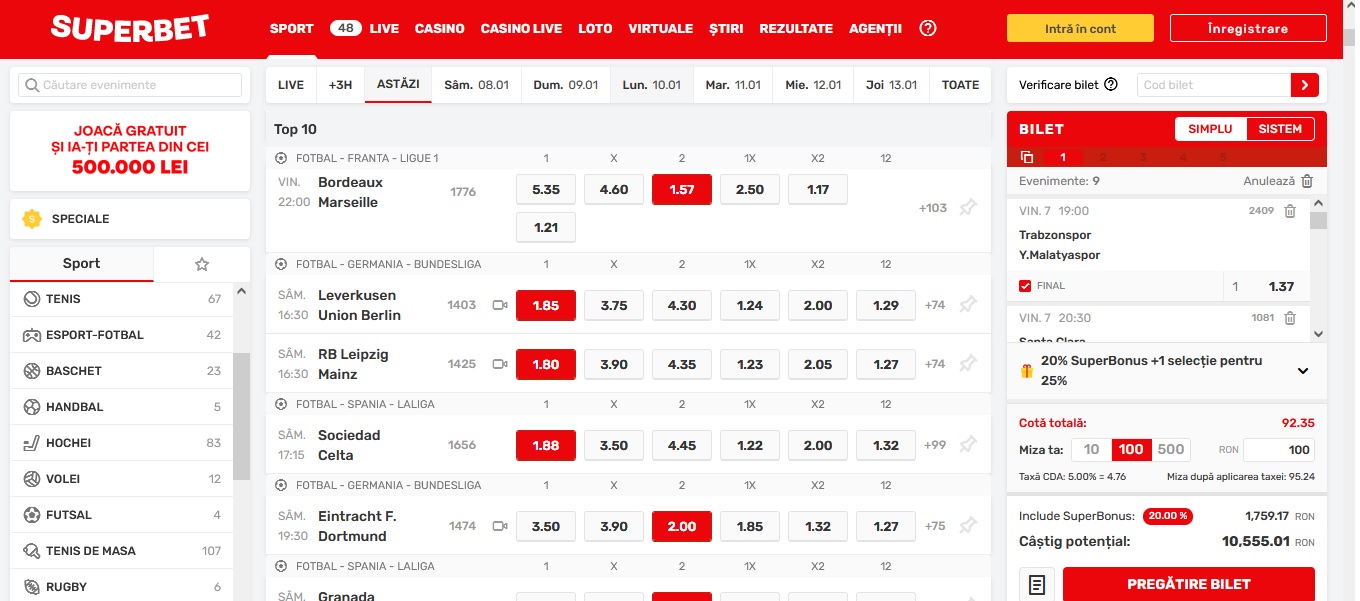Image resolution: width=1360 pixels, height=601 pixels.
Task: Submit the ticket code with red arrow button
Action: pos(1304,85)
